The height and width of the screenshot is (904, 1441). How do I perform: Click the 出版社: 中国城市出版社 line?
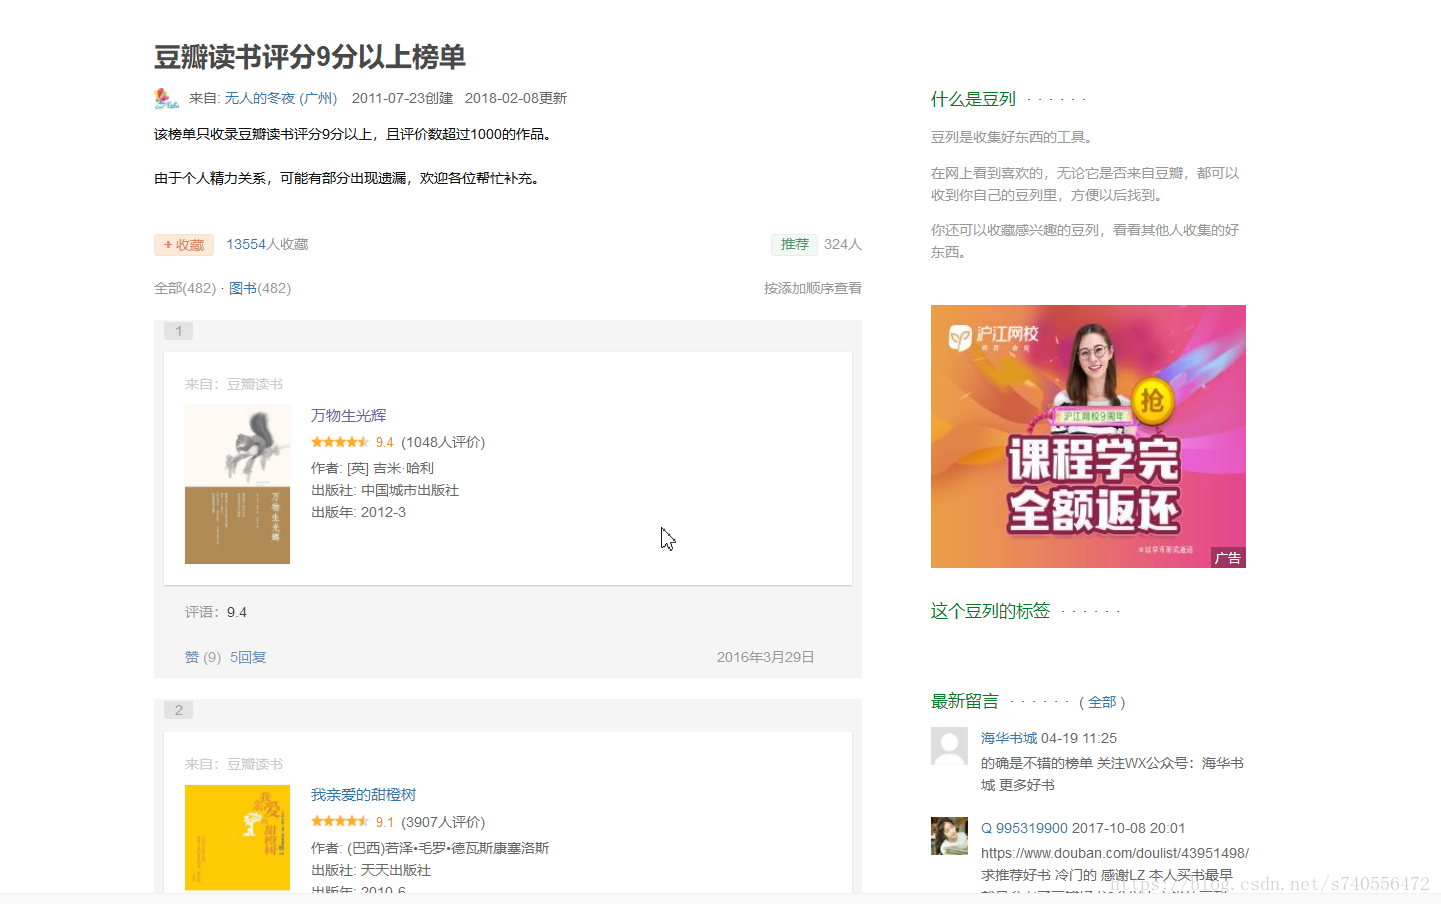pyautogui.click(x=385, y=490)
